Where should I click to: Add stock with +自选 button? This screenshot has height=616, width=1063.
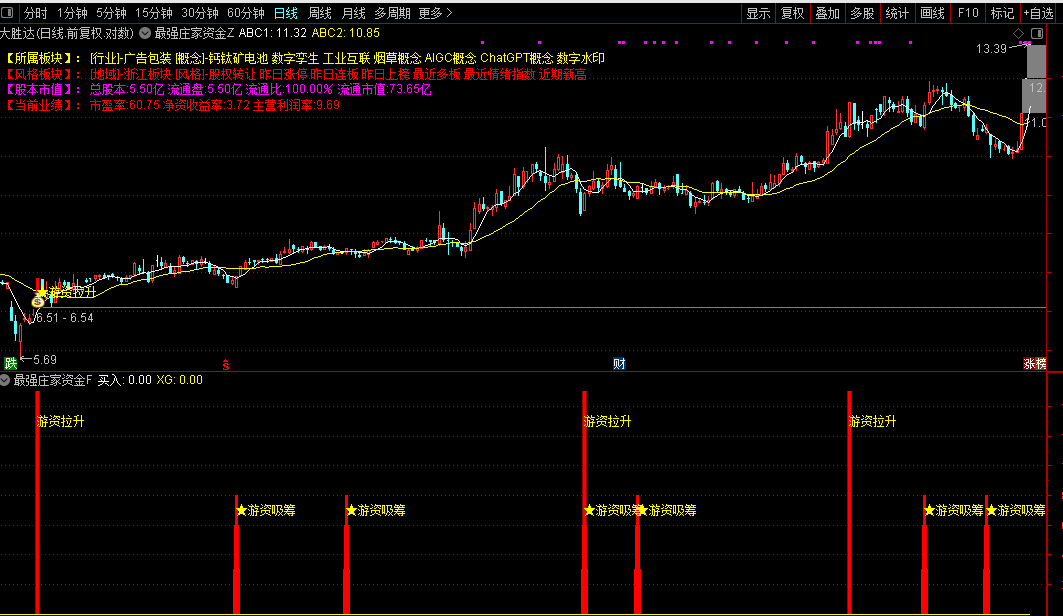(x=1039, y=13)
